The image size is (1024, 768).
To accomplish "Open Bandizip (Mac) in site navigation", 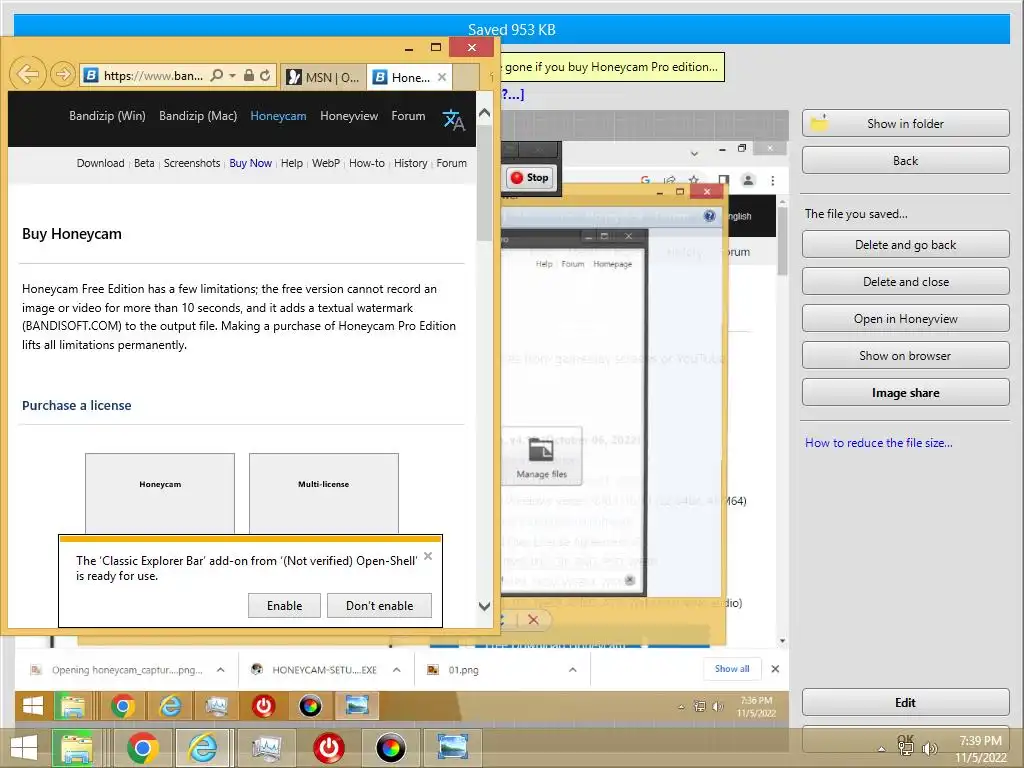I will click(198, 116).
